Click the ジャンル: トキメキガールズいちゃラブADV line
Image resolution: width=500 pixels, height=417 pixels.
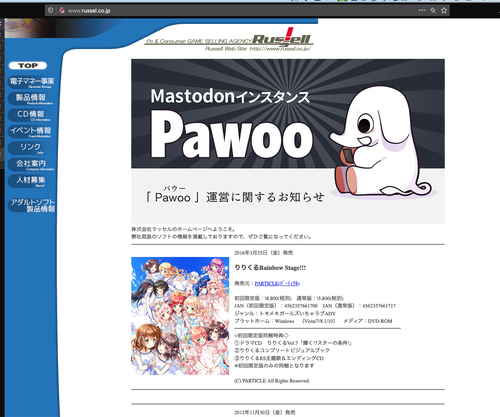(x=285, y=313)
